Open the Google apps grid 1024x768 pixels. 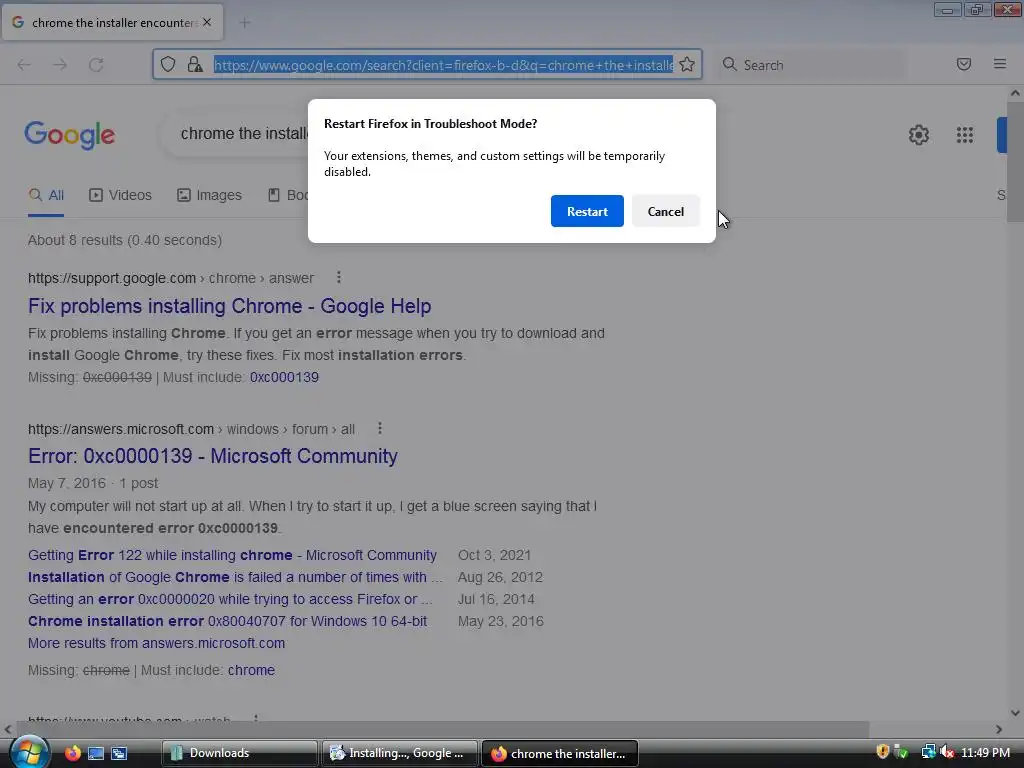[x=965, y=135]
